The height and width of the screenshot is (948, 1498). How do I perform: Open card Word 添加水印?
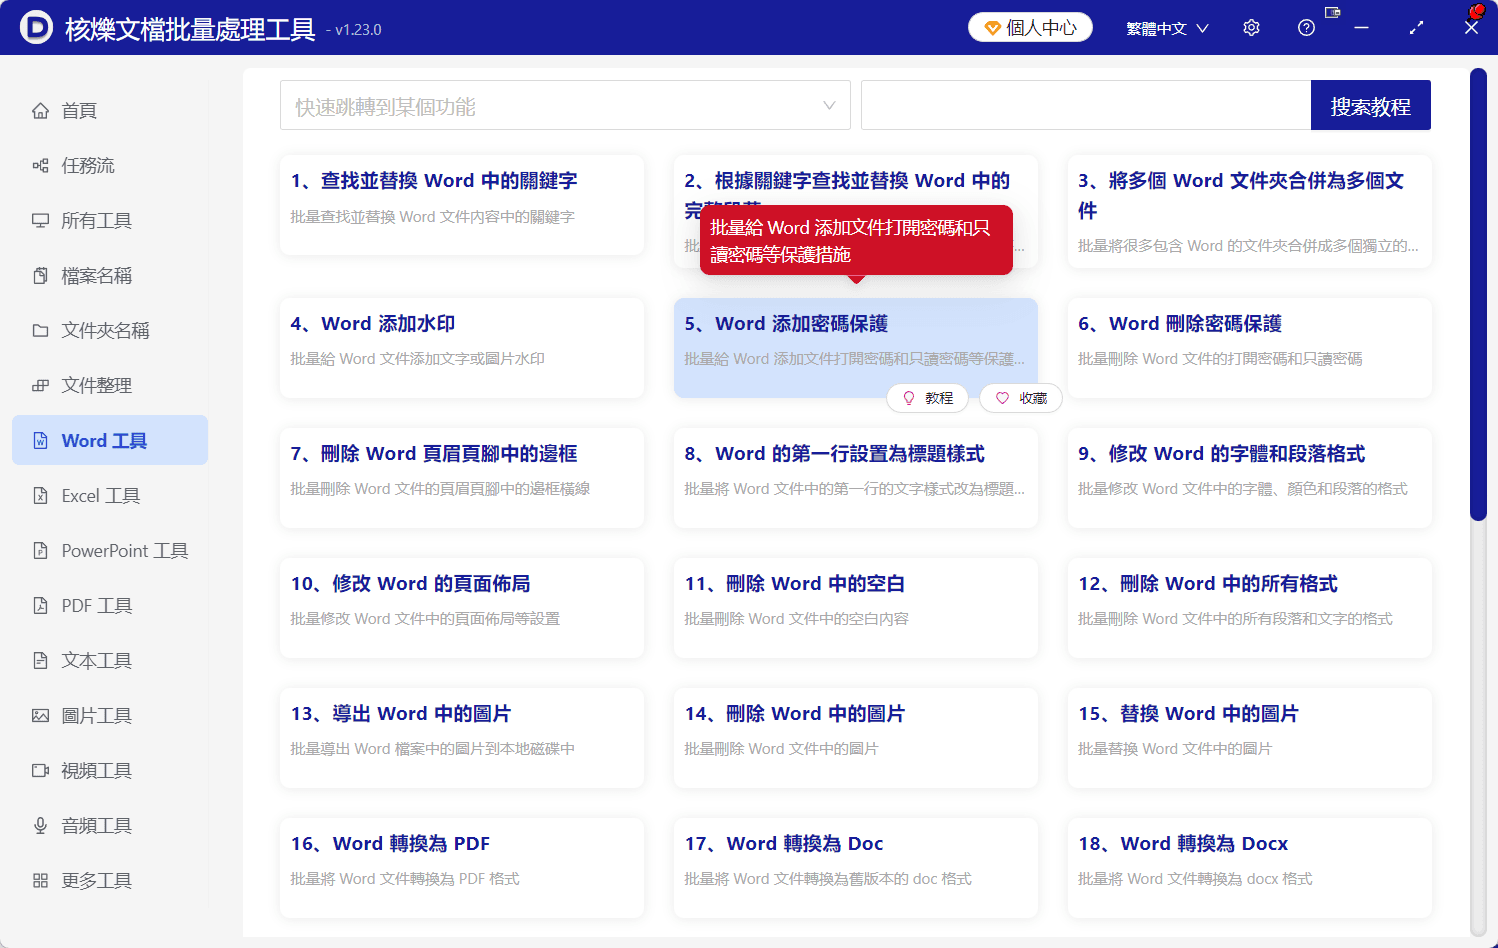pos(462,348)
